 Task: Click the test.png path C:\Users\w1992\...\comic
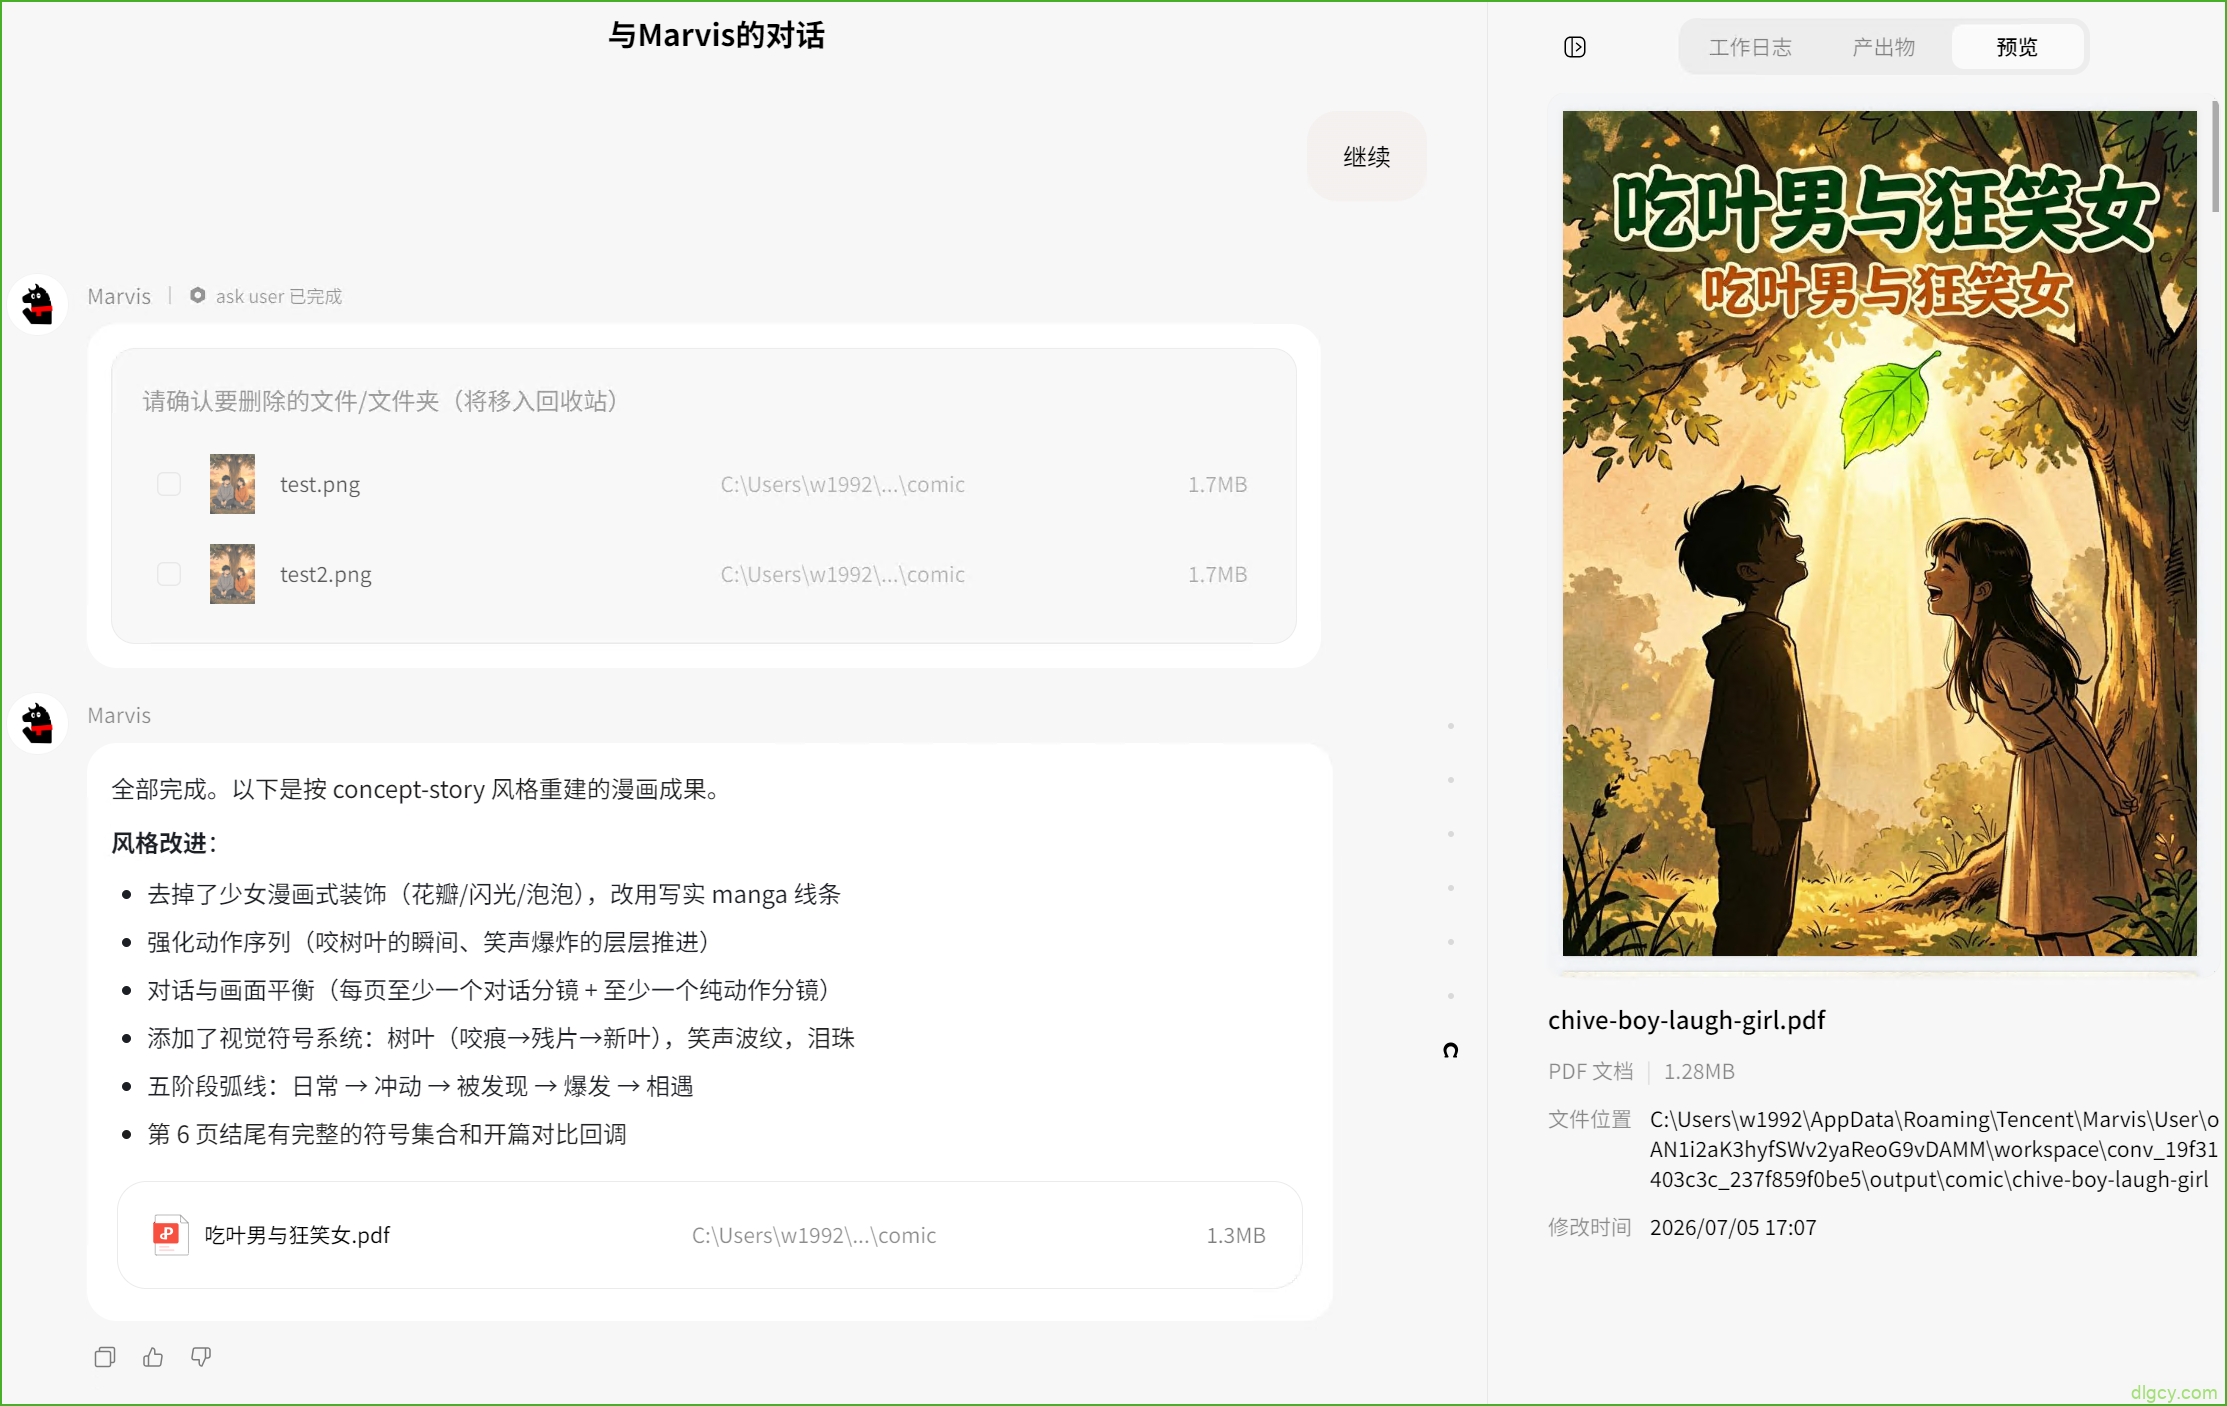point(843,484)
